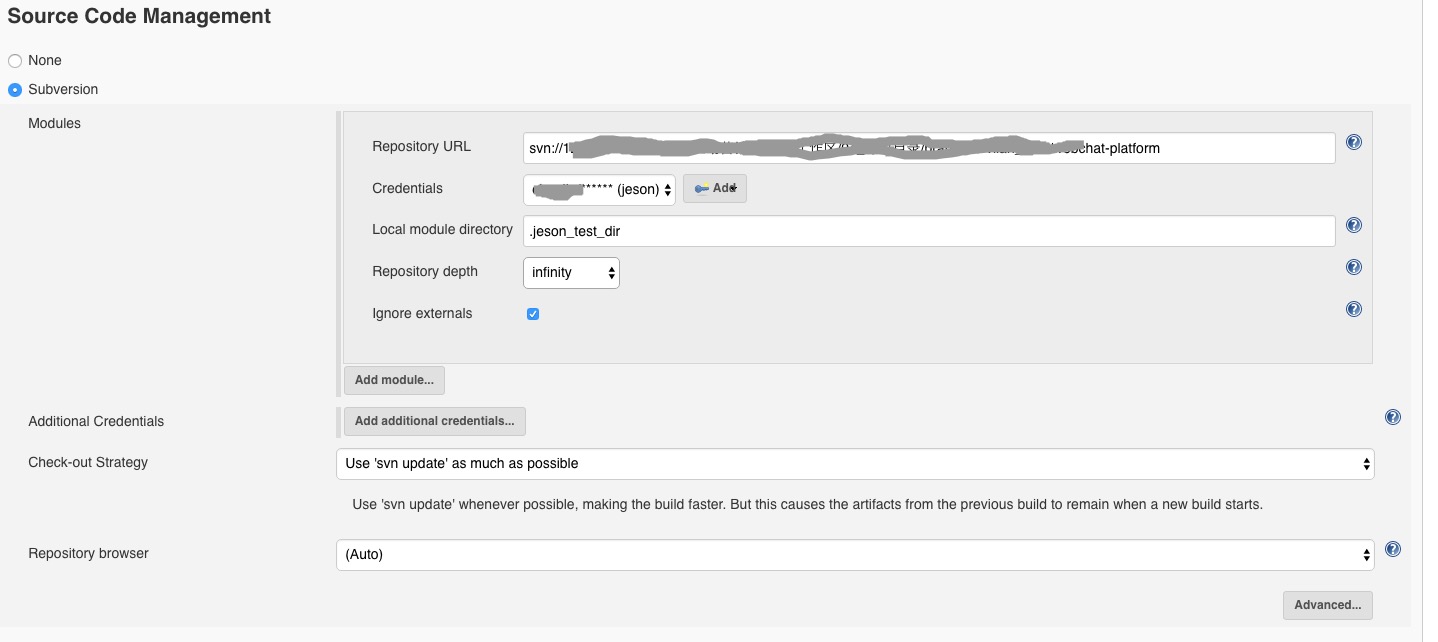This screenshot has height=642, width=1438.
Task: Expand the Repository depth dropdown
Action: 571,272
